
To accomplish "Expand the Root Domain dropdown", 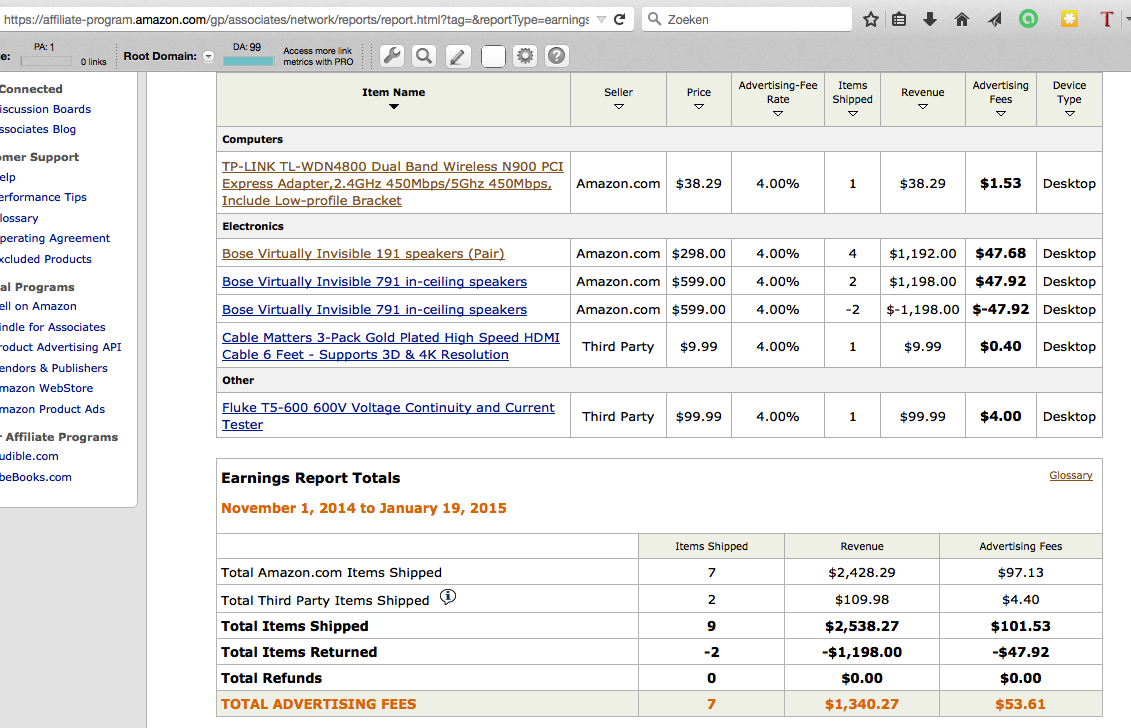I will tap(208, 56).
